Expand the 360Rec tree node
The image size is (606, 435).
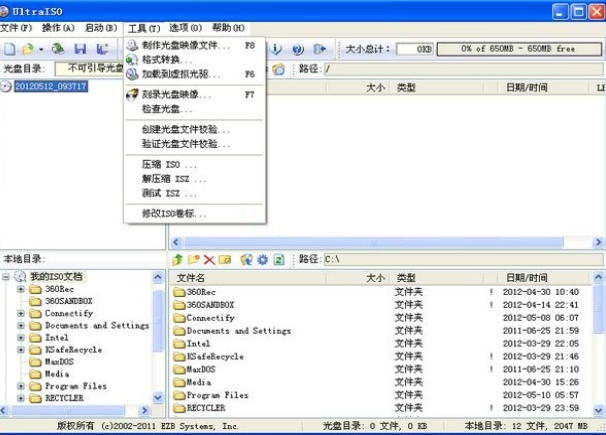(x=21, y=289)
